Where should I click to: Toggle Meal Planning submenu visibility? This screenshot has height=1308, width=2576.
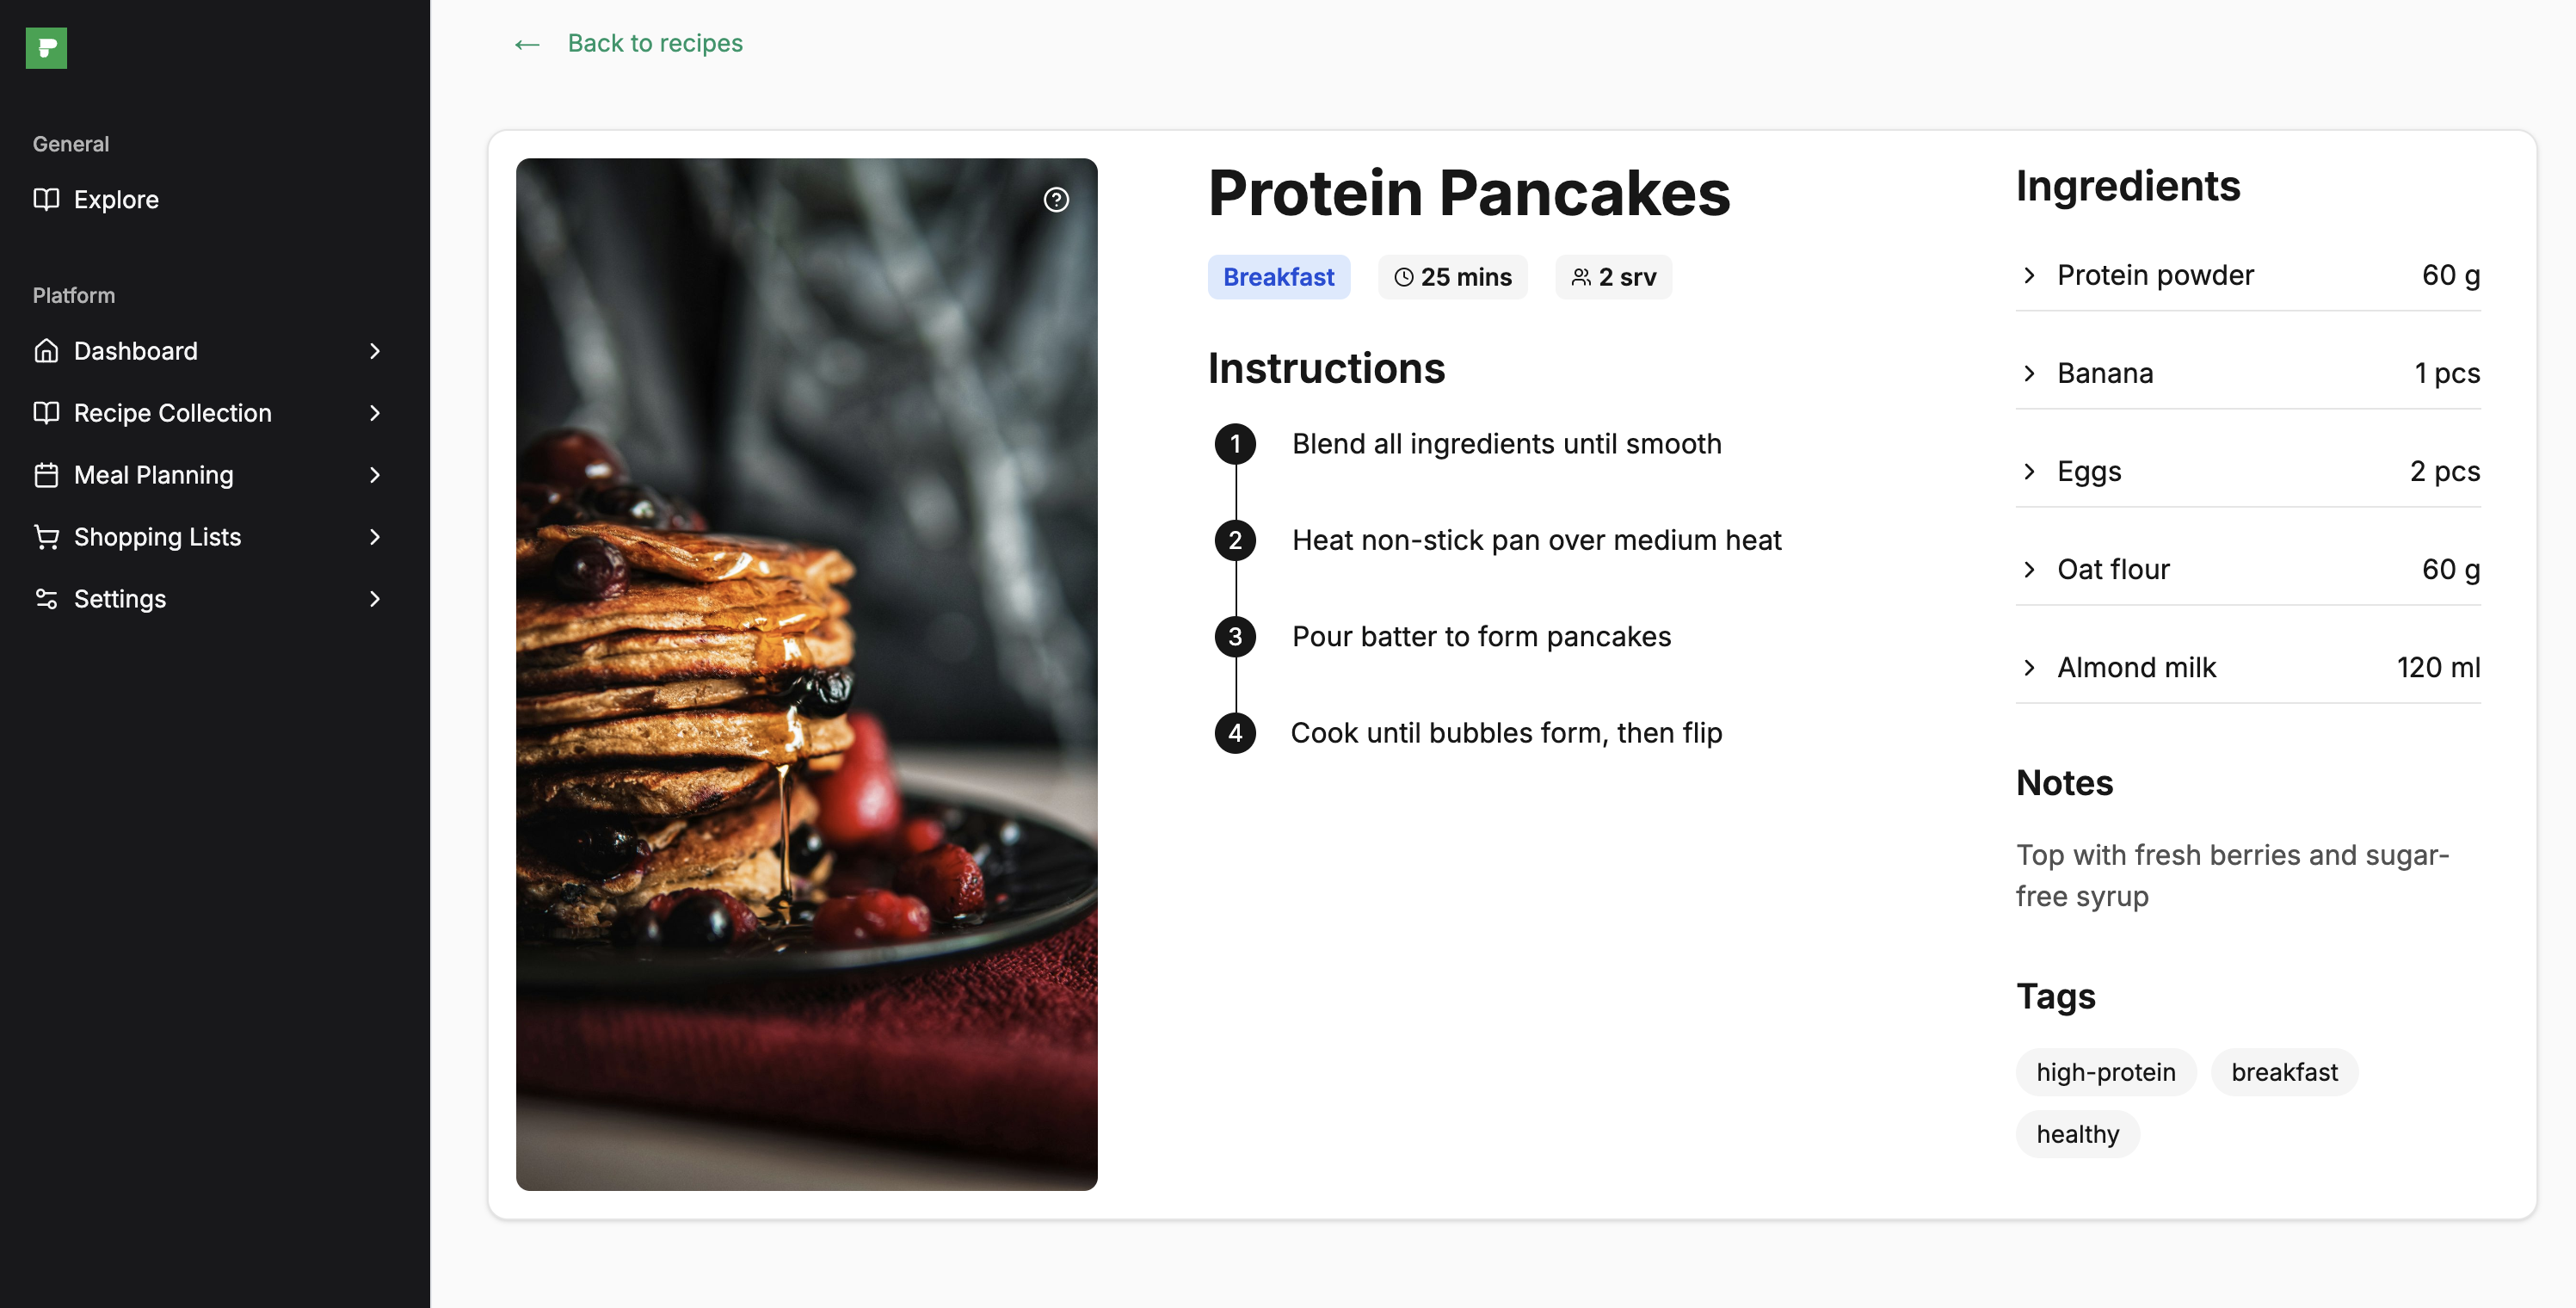[375, 474]
